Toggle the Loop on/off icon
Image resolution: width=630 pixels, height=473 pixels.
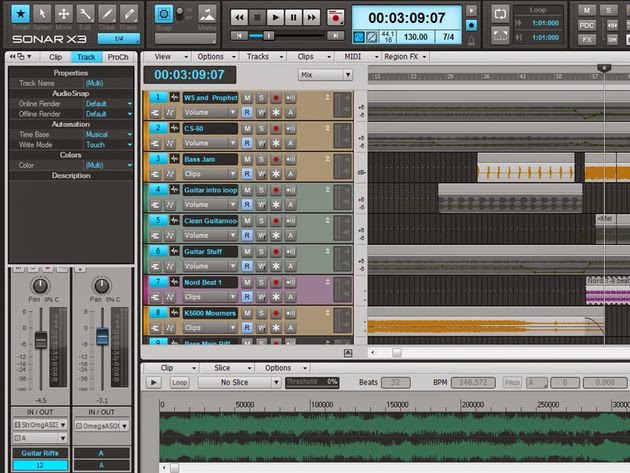(500, 14)
